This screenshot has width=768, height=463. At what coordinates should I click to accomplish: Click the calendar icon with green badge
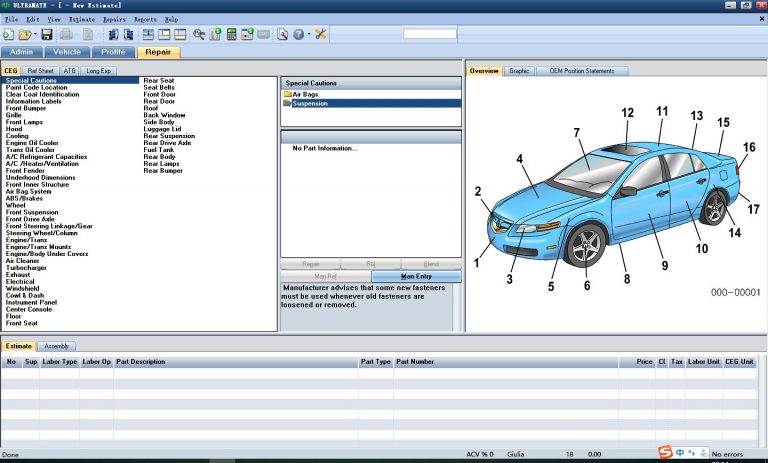click(247, 34)
